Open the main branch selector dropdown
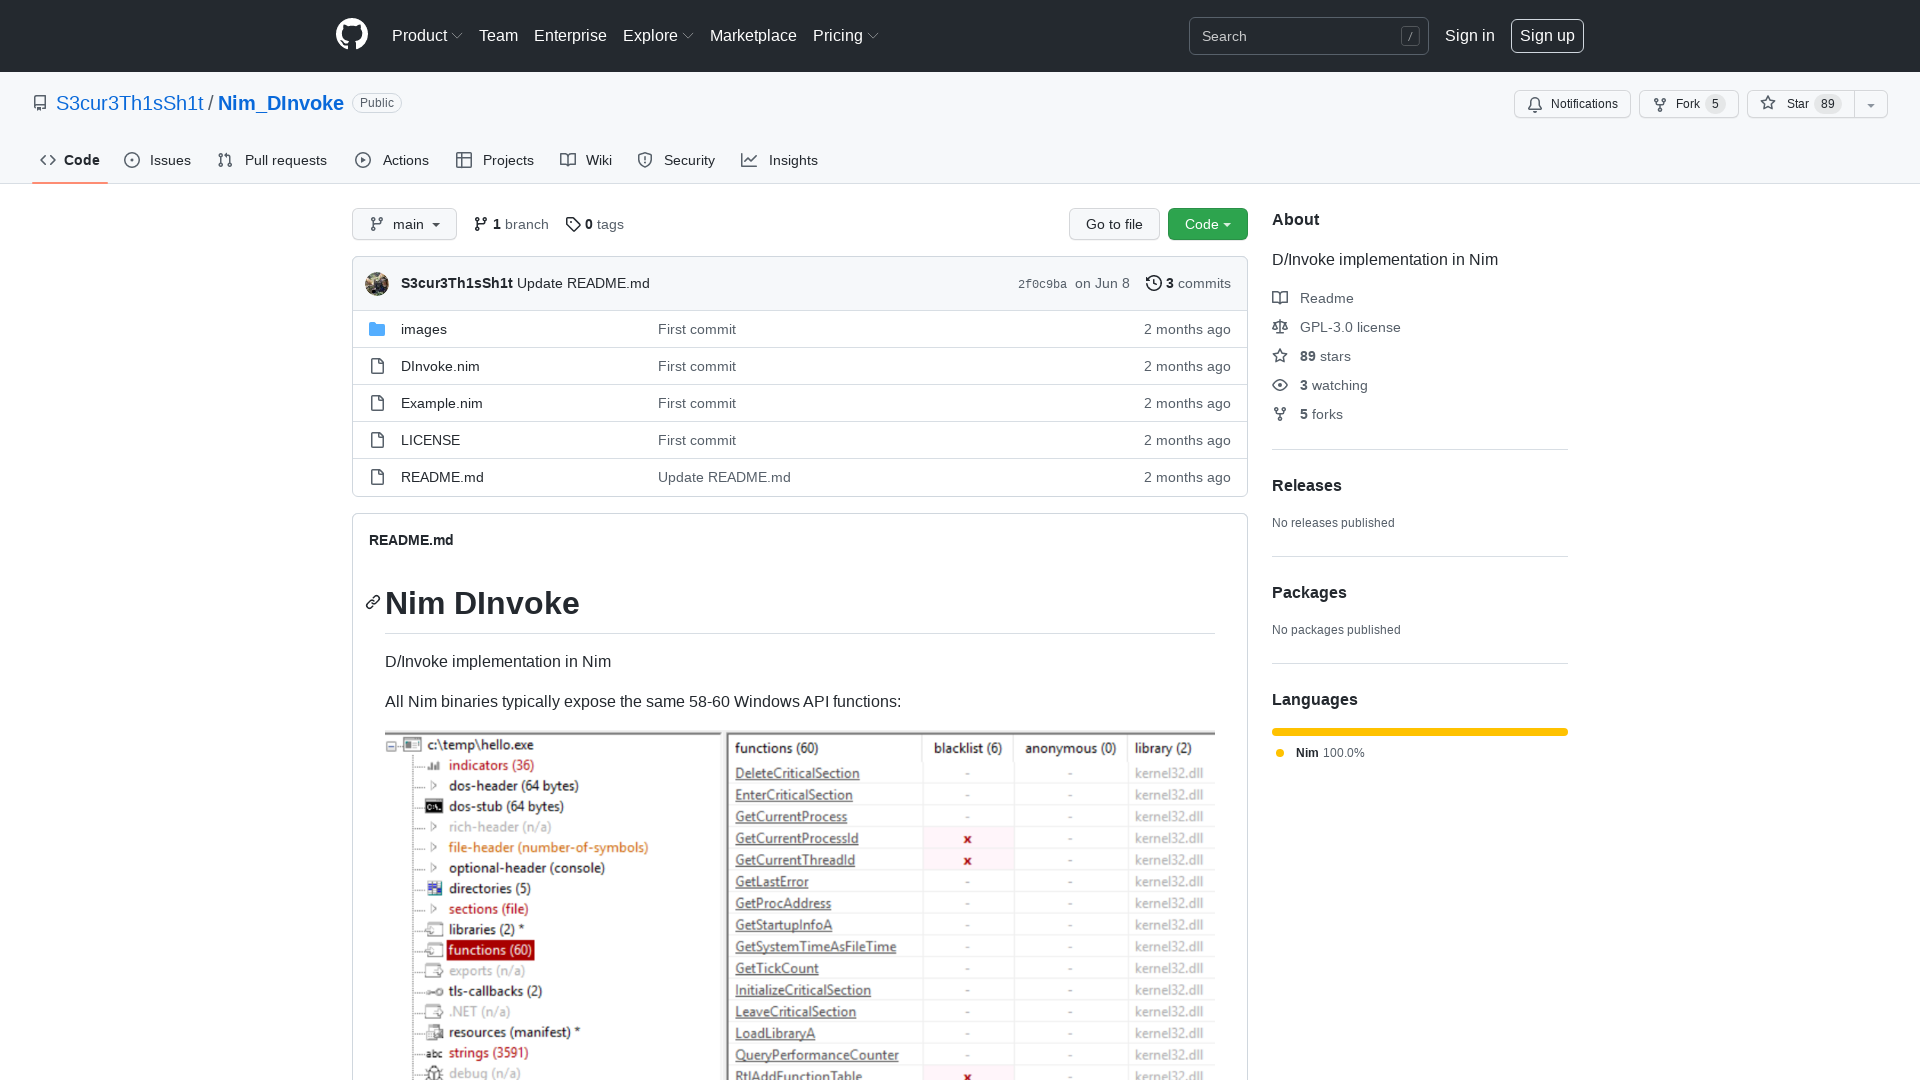This screenshot has height=1080, width=1920. point(404,224)
